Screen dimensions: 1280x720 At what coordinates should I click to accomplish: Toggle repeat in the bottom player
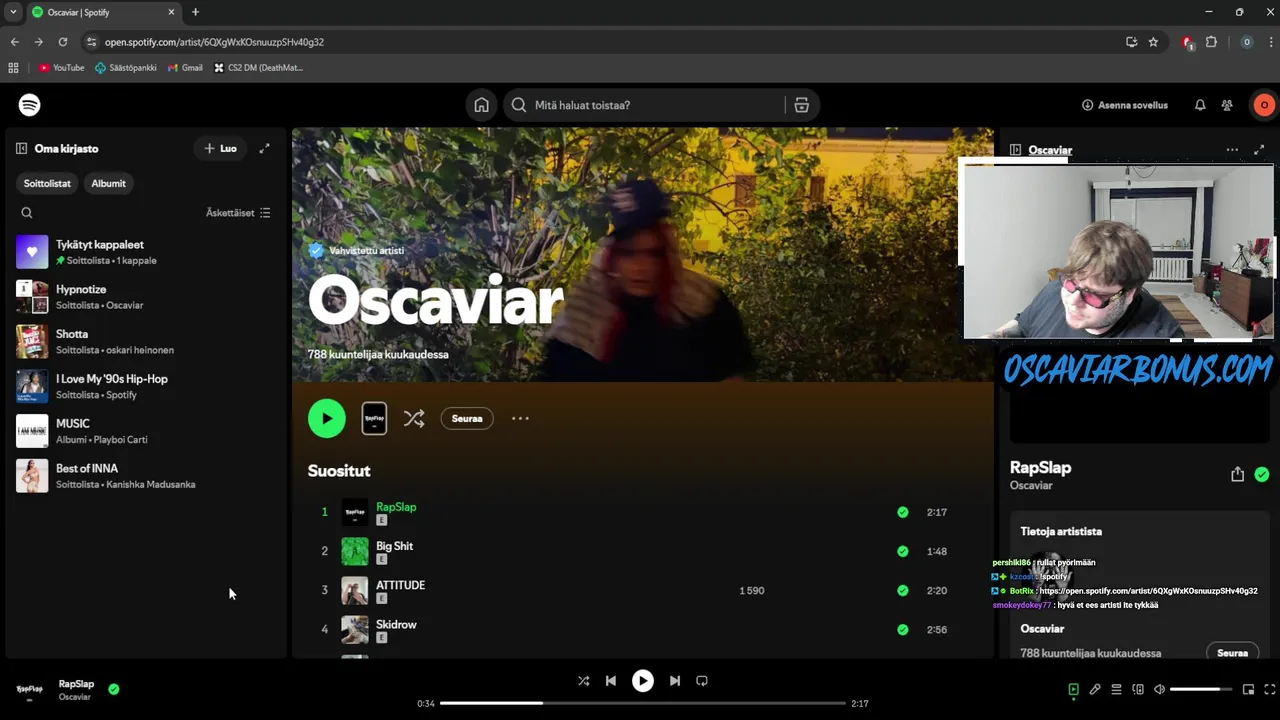click(702, 681)
